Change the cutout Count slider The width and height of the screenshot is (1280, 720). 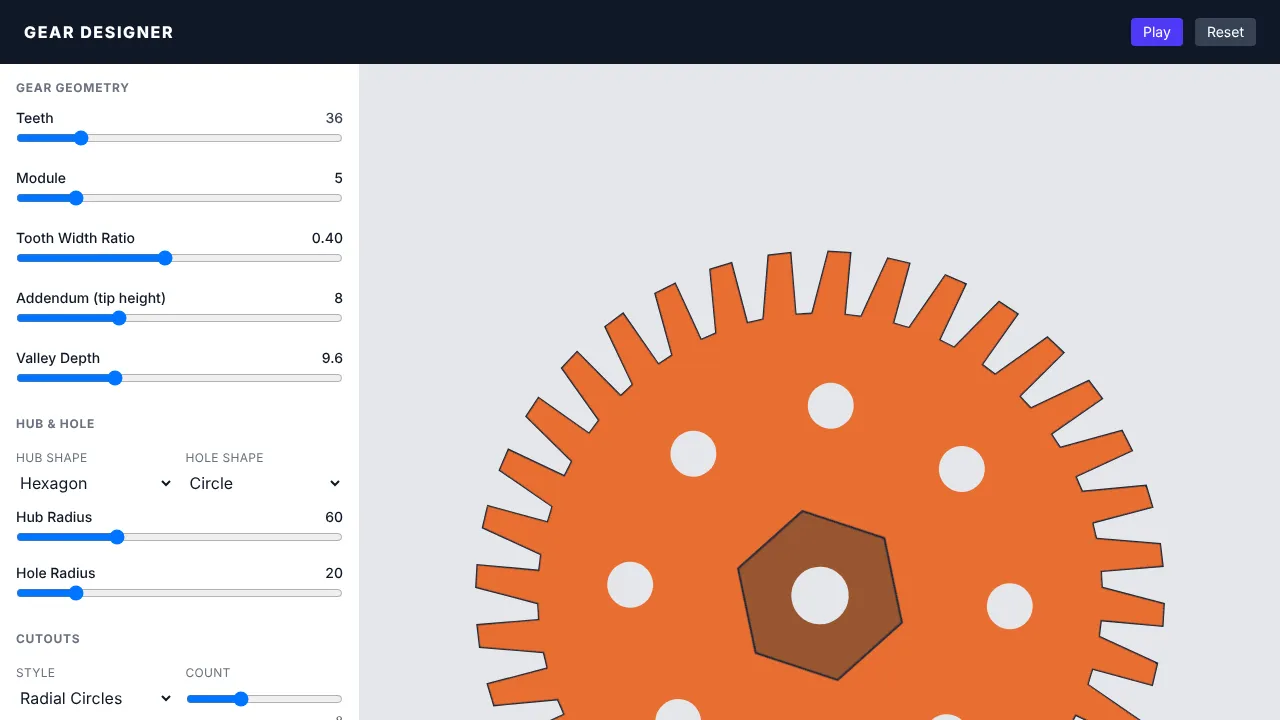pos(264,699)
